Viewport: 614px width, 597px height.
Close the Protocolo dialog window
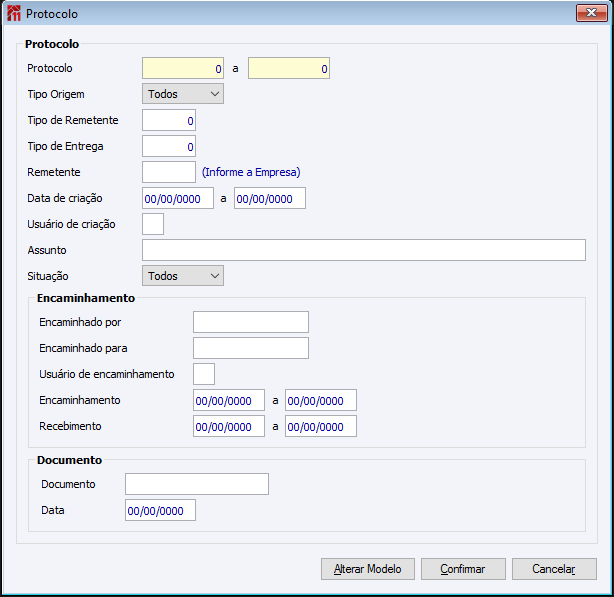pyautogui.click(x=591, y=13)
